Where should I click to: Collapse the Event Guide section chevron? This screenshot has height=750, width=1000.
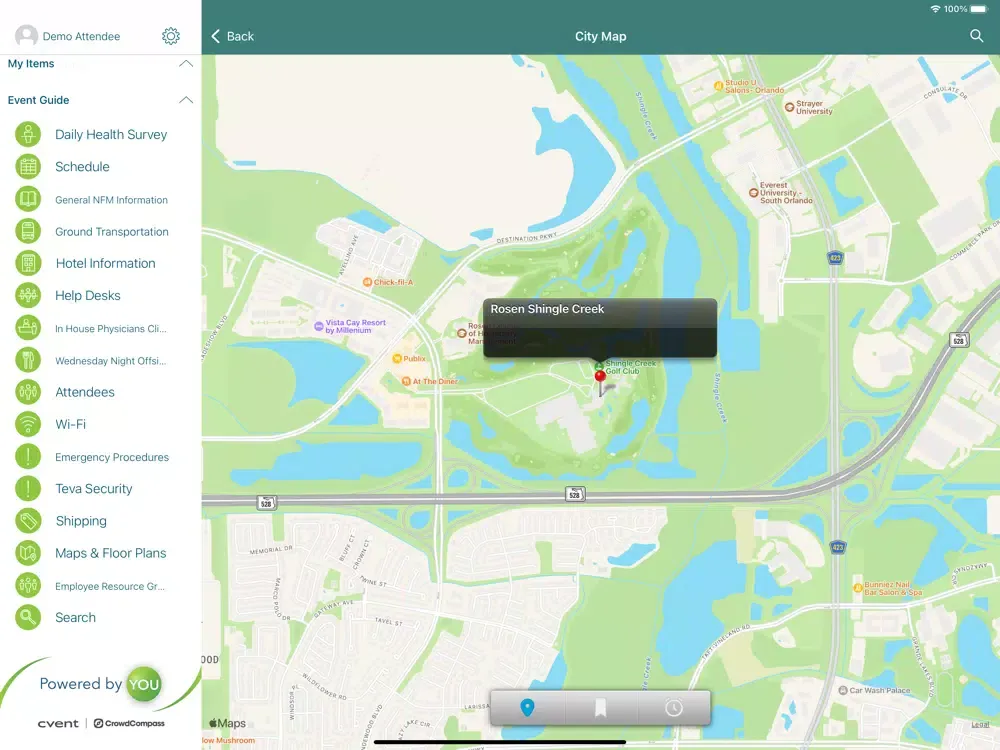click(186, 99)
